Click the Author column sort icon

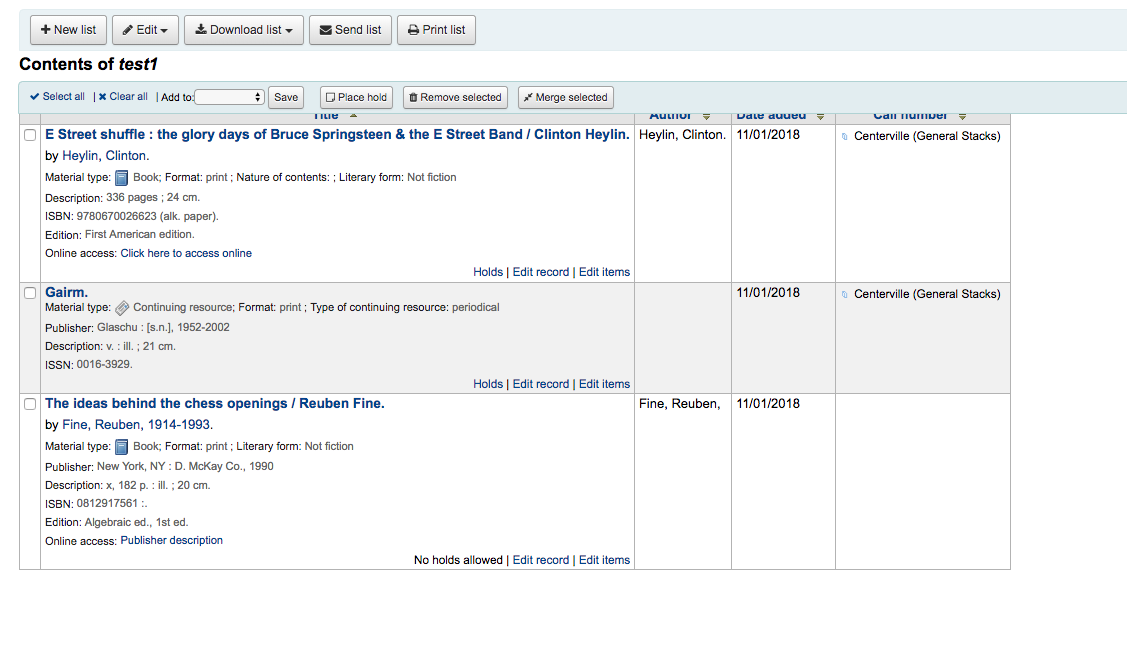706,117
